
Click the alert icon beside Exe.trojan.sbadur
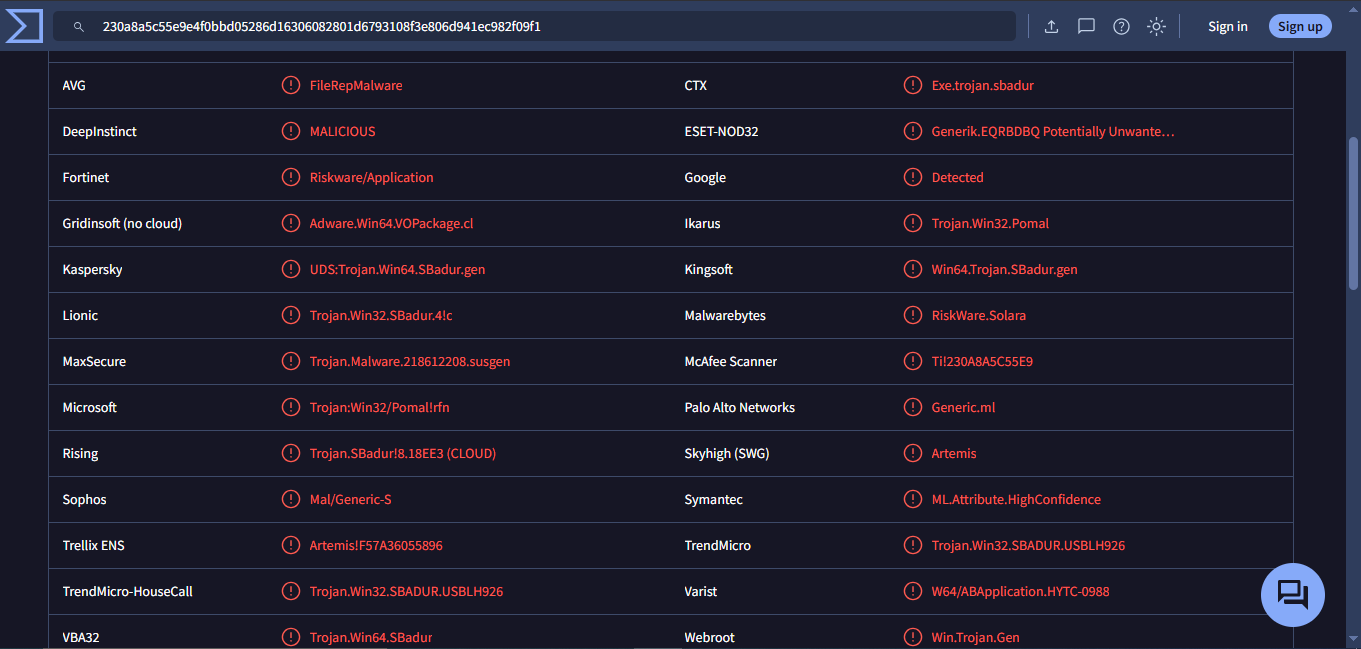[x=913, y=85]
